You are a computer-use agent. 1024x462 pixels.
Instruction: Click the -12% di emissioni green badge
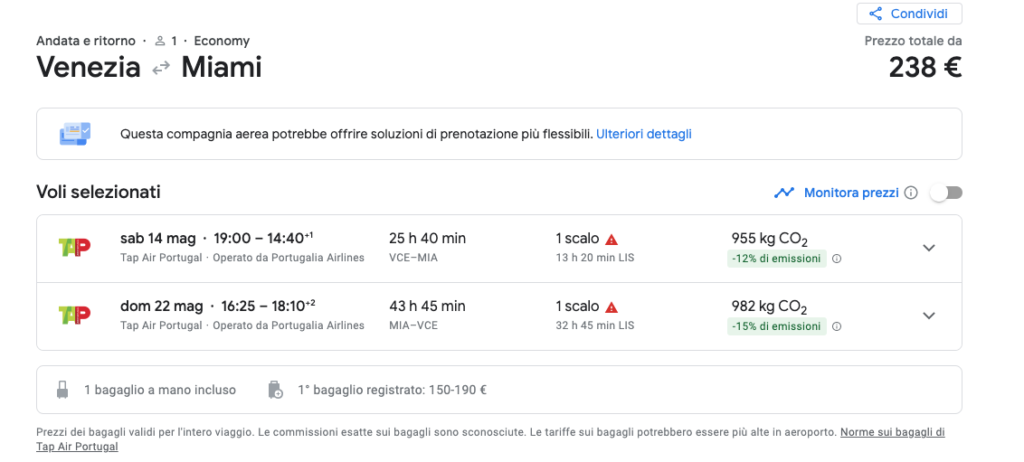coord(776,259)
